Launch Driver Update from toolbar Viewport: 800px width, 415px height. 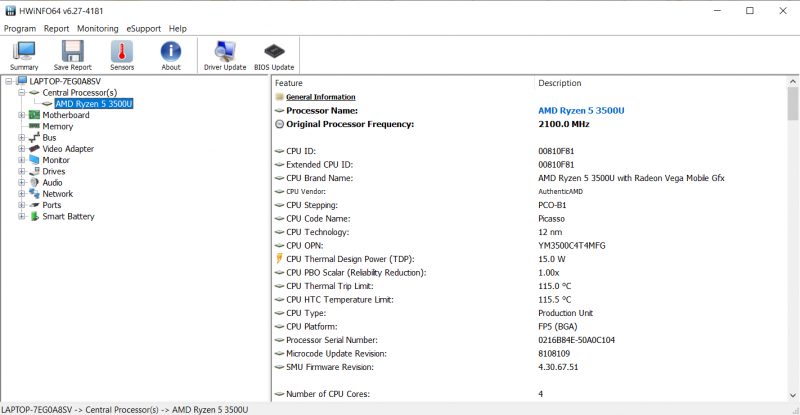click(225, 54)
